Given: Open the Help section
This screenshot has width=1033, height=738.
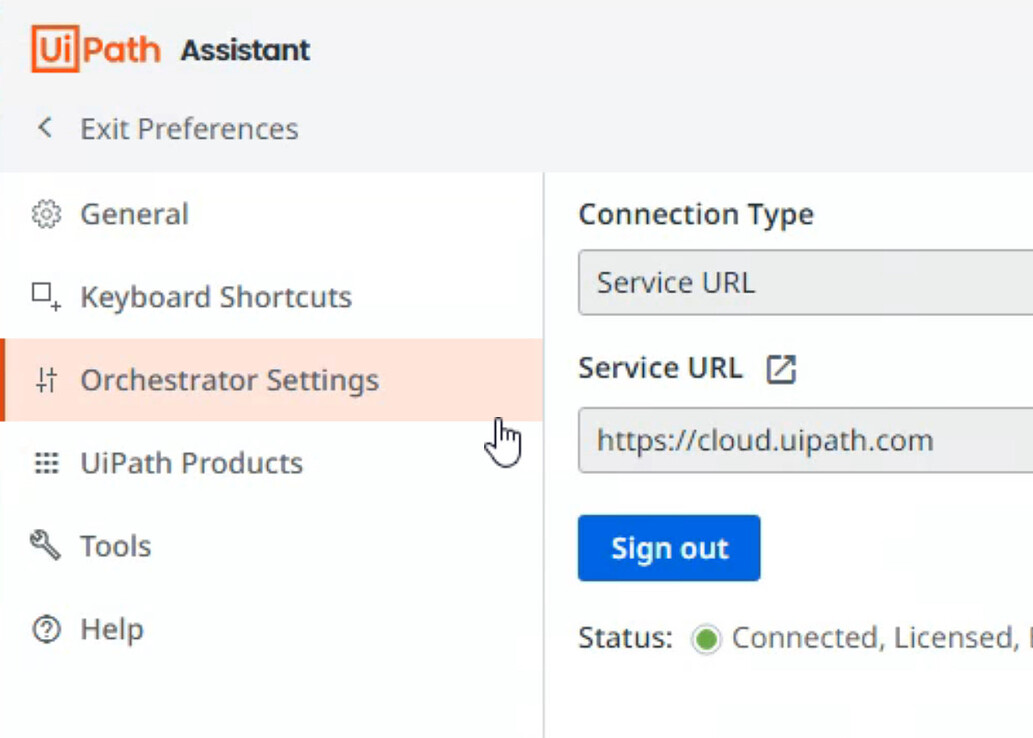Looking at the screenshot, I should point(112,629).
